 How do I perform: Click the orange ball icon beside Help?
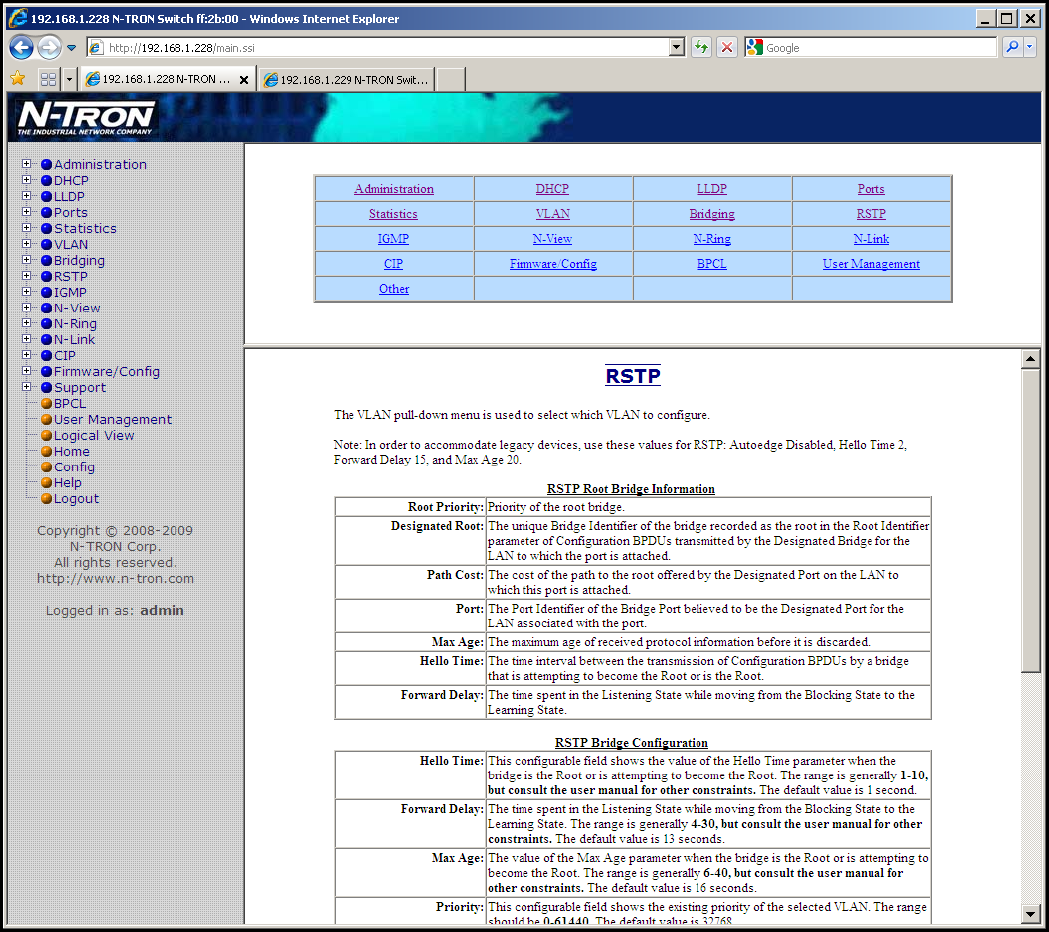pos(46,483)
